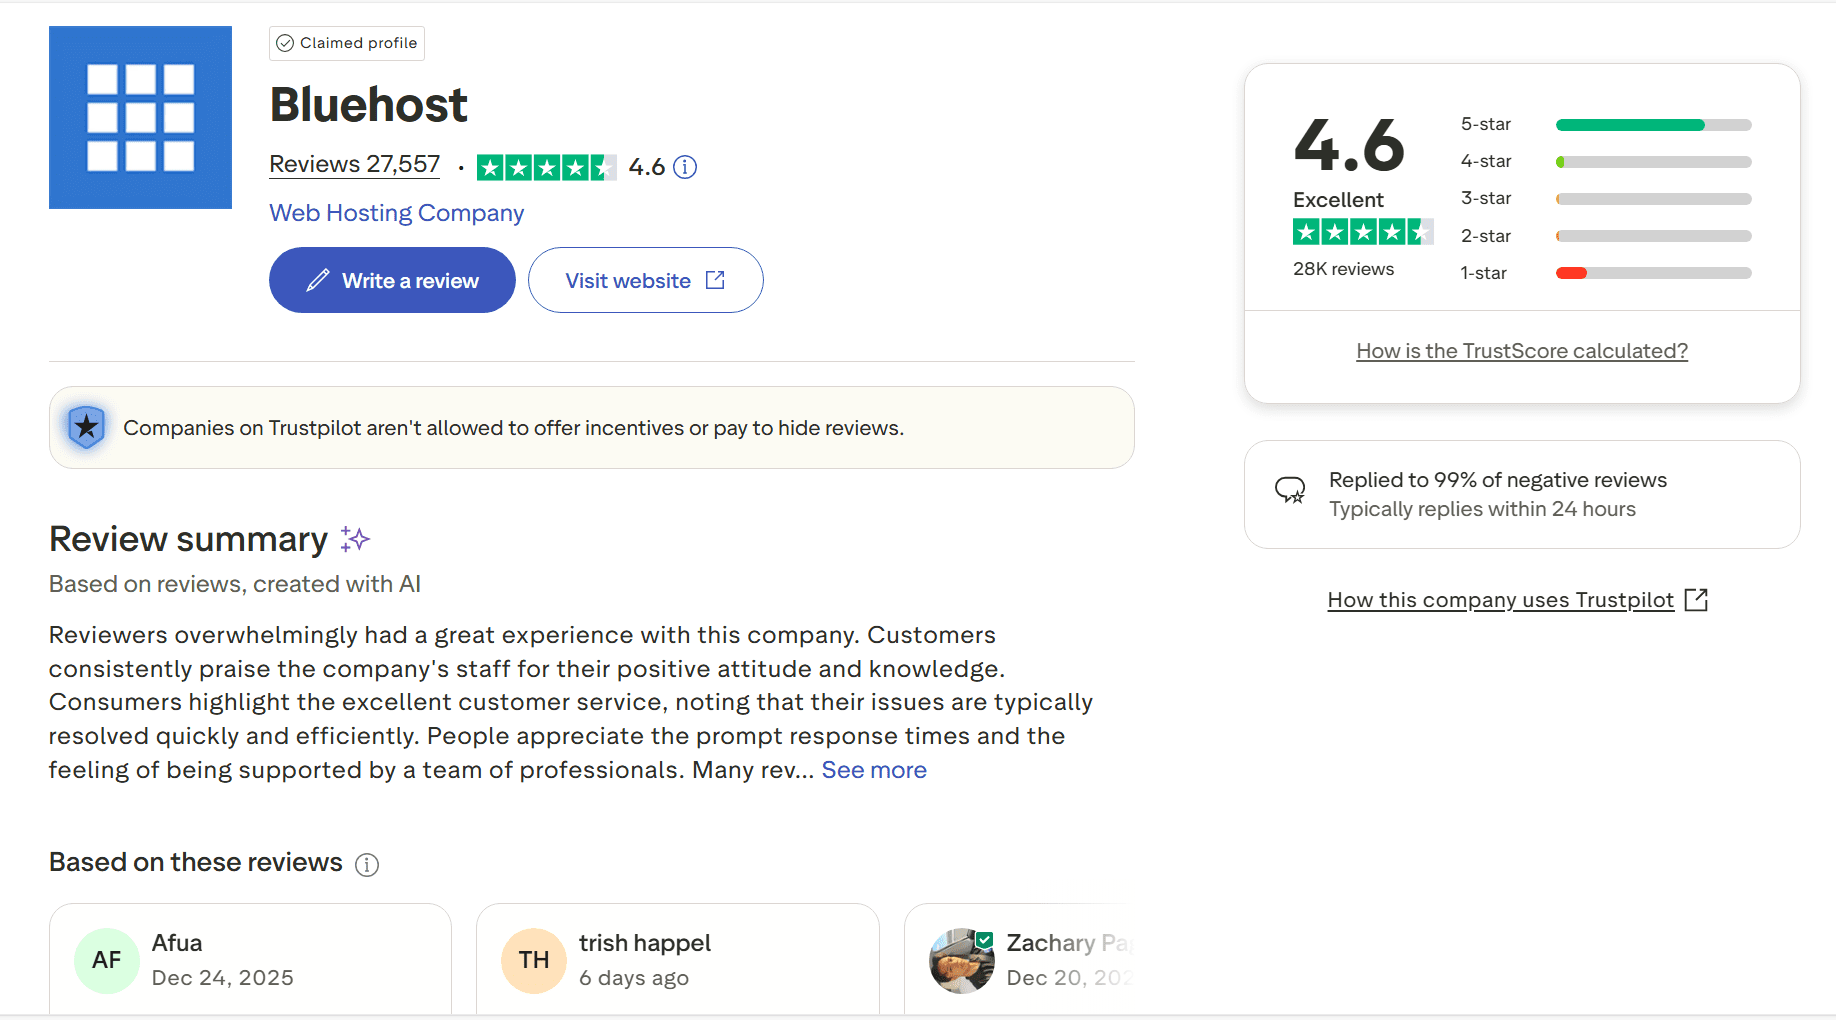
Task: Click the speech-bubble reply icon
Action: coord(1291,489)
